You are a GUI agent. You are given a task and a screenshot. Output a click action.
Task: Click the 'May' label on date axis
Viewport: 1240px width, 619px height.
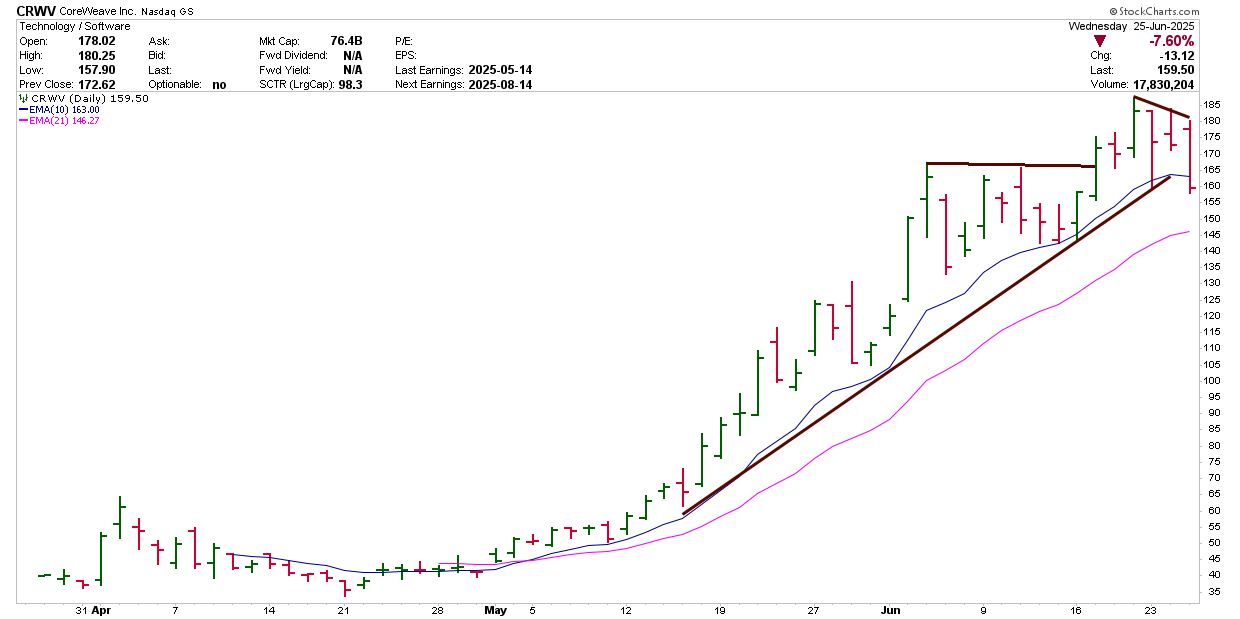tap(495, 609)
